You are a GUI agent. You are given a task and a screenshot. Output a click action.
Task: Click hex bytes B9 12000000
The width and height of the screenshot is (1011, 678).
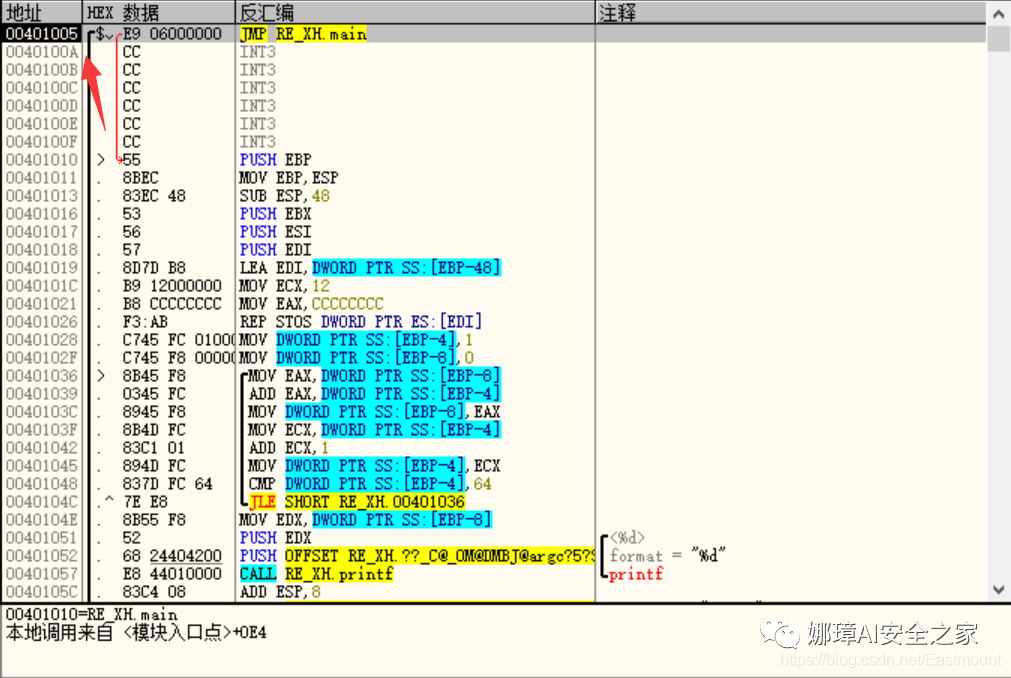click(172, 286)
